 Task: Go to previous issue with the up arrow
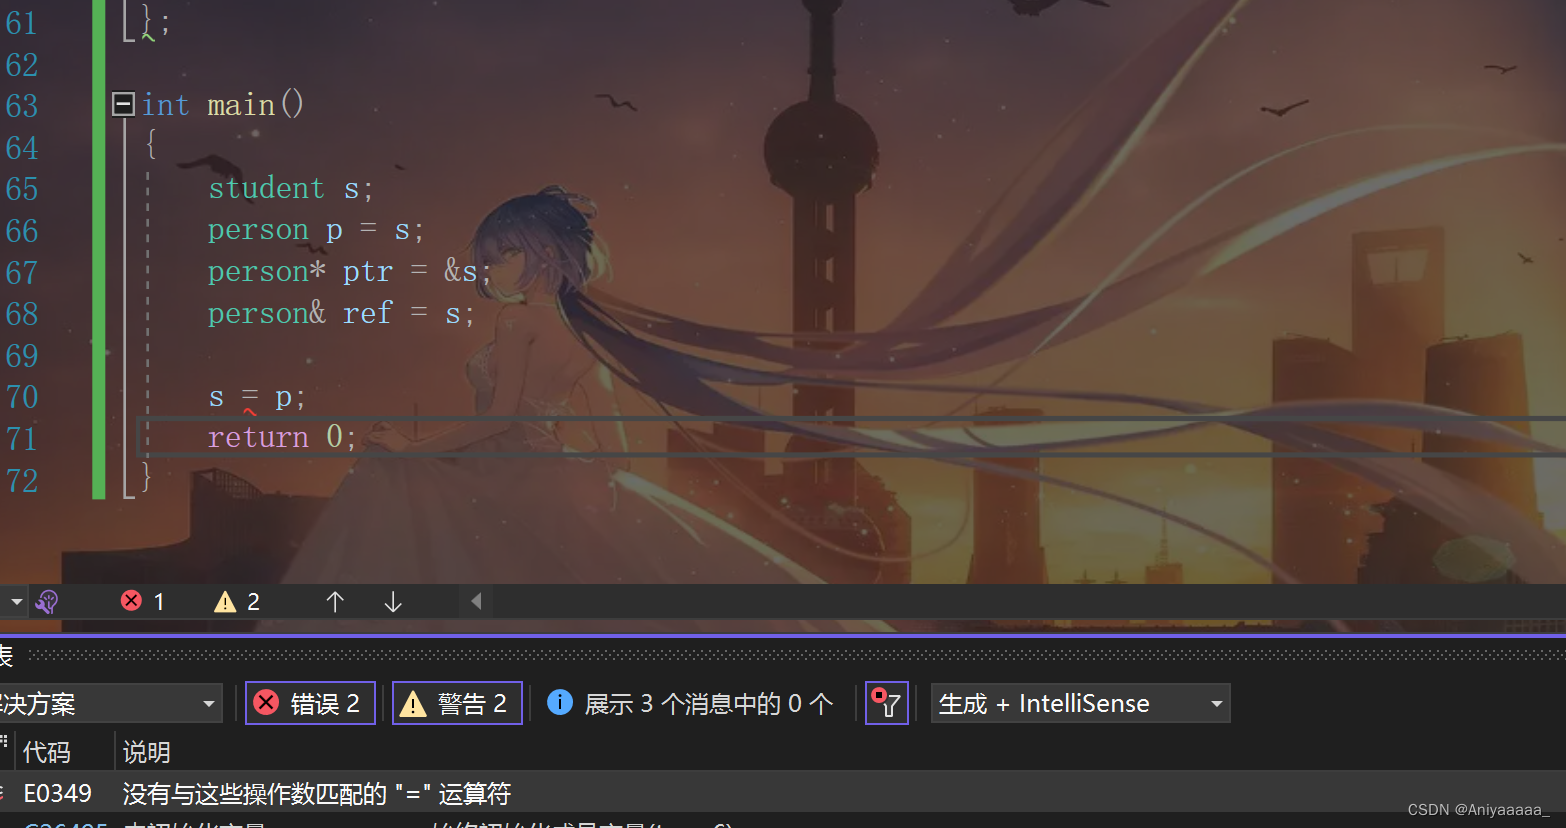[x=335, y=601]
